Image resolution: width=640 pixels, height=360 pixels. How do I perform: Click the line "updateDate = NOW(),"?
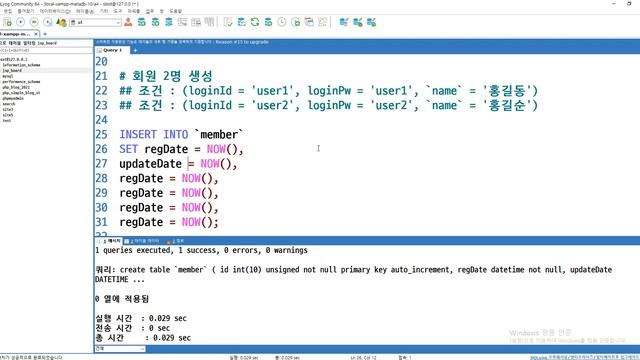[178, 164]
